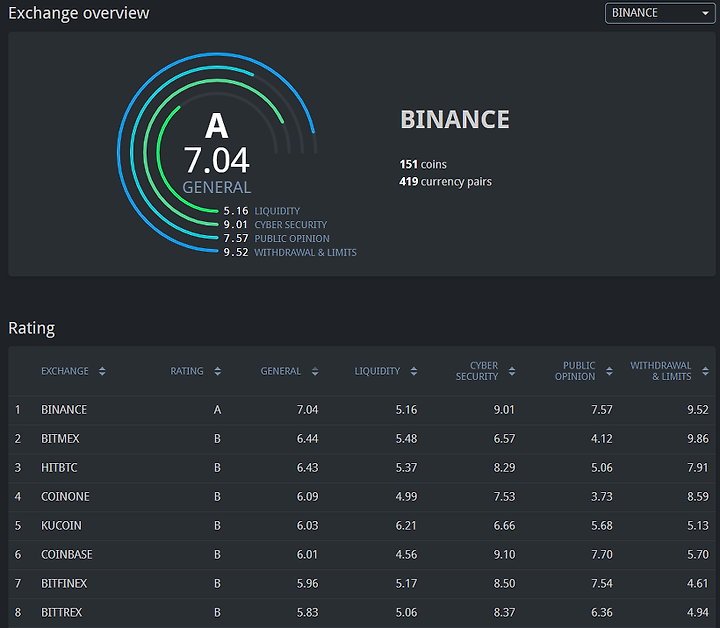
Task: Click the EXCHANGE column header label
Action: 65,371
